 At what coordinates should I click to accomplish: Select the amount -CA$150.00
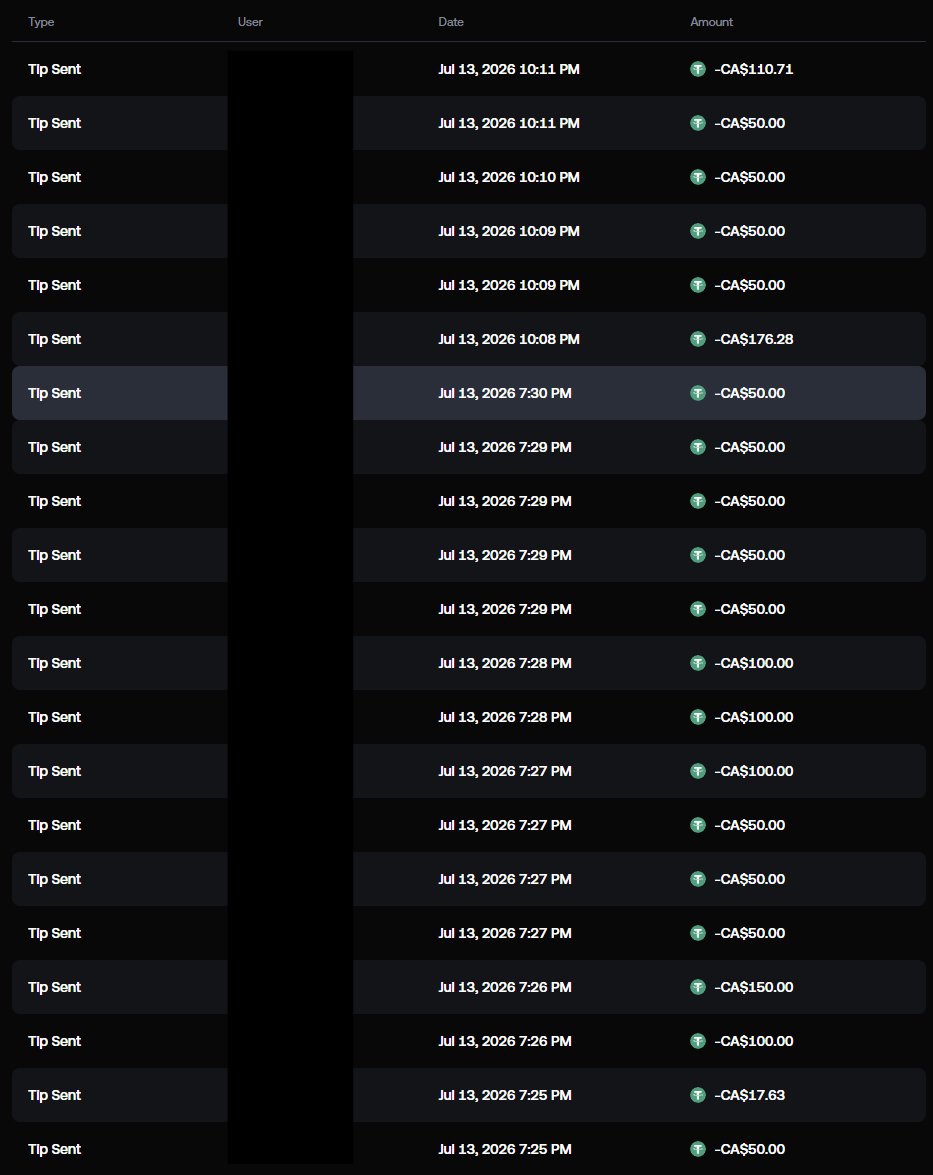(754, 987)
